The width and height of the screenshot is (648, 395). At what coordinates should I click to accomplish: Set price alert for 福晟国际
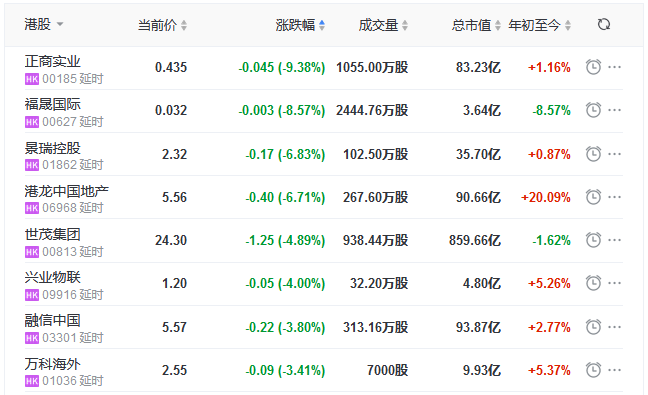[593, 110]
